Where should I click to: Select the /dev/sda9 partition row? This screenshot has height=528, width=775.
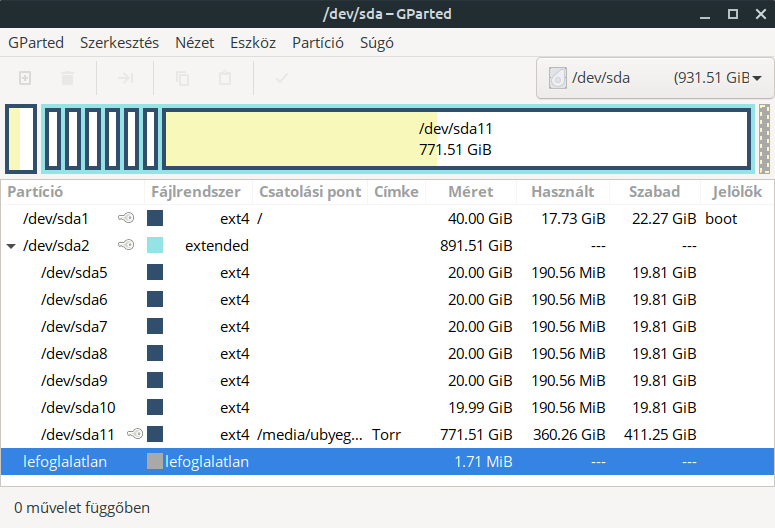pos(388,380)
